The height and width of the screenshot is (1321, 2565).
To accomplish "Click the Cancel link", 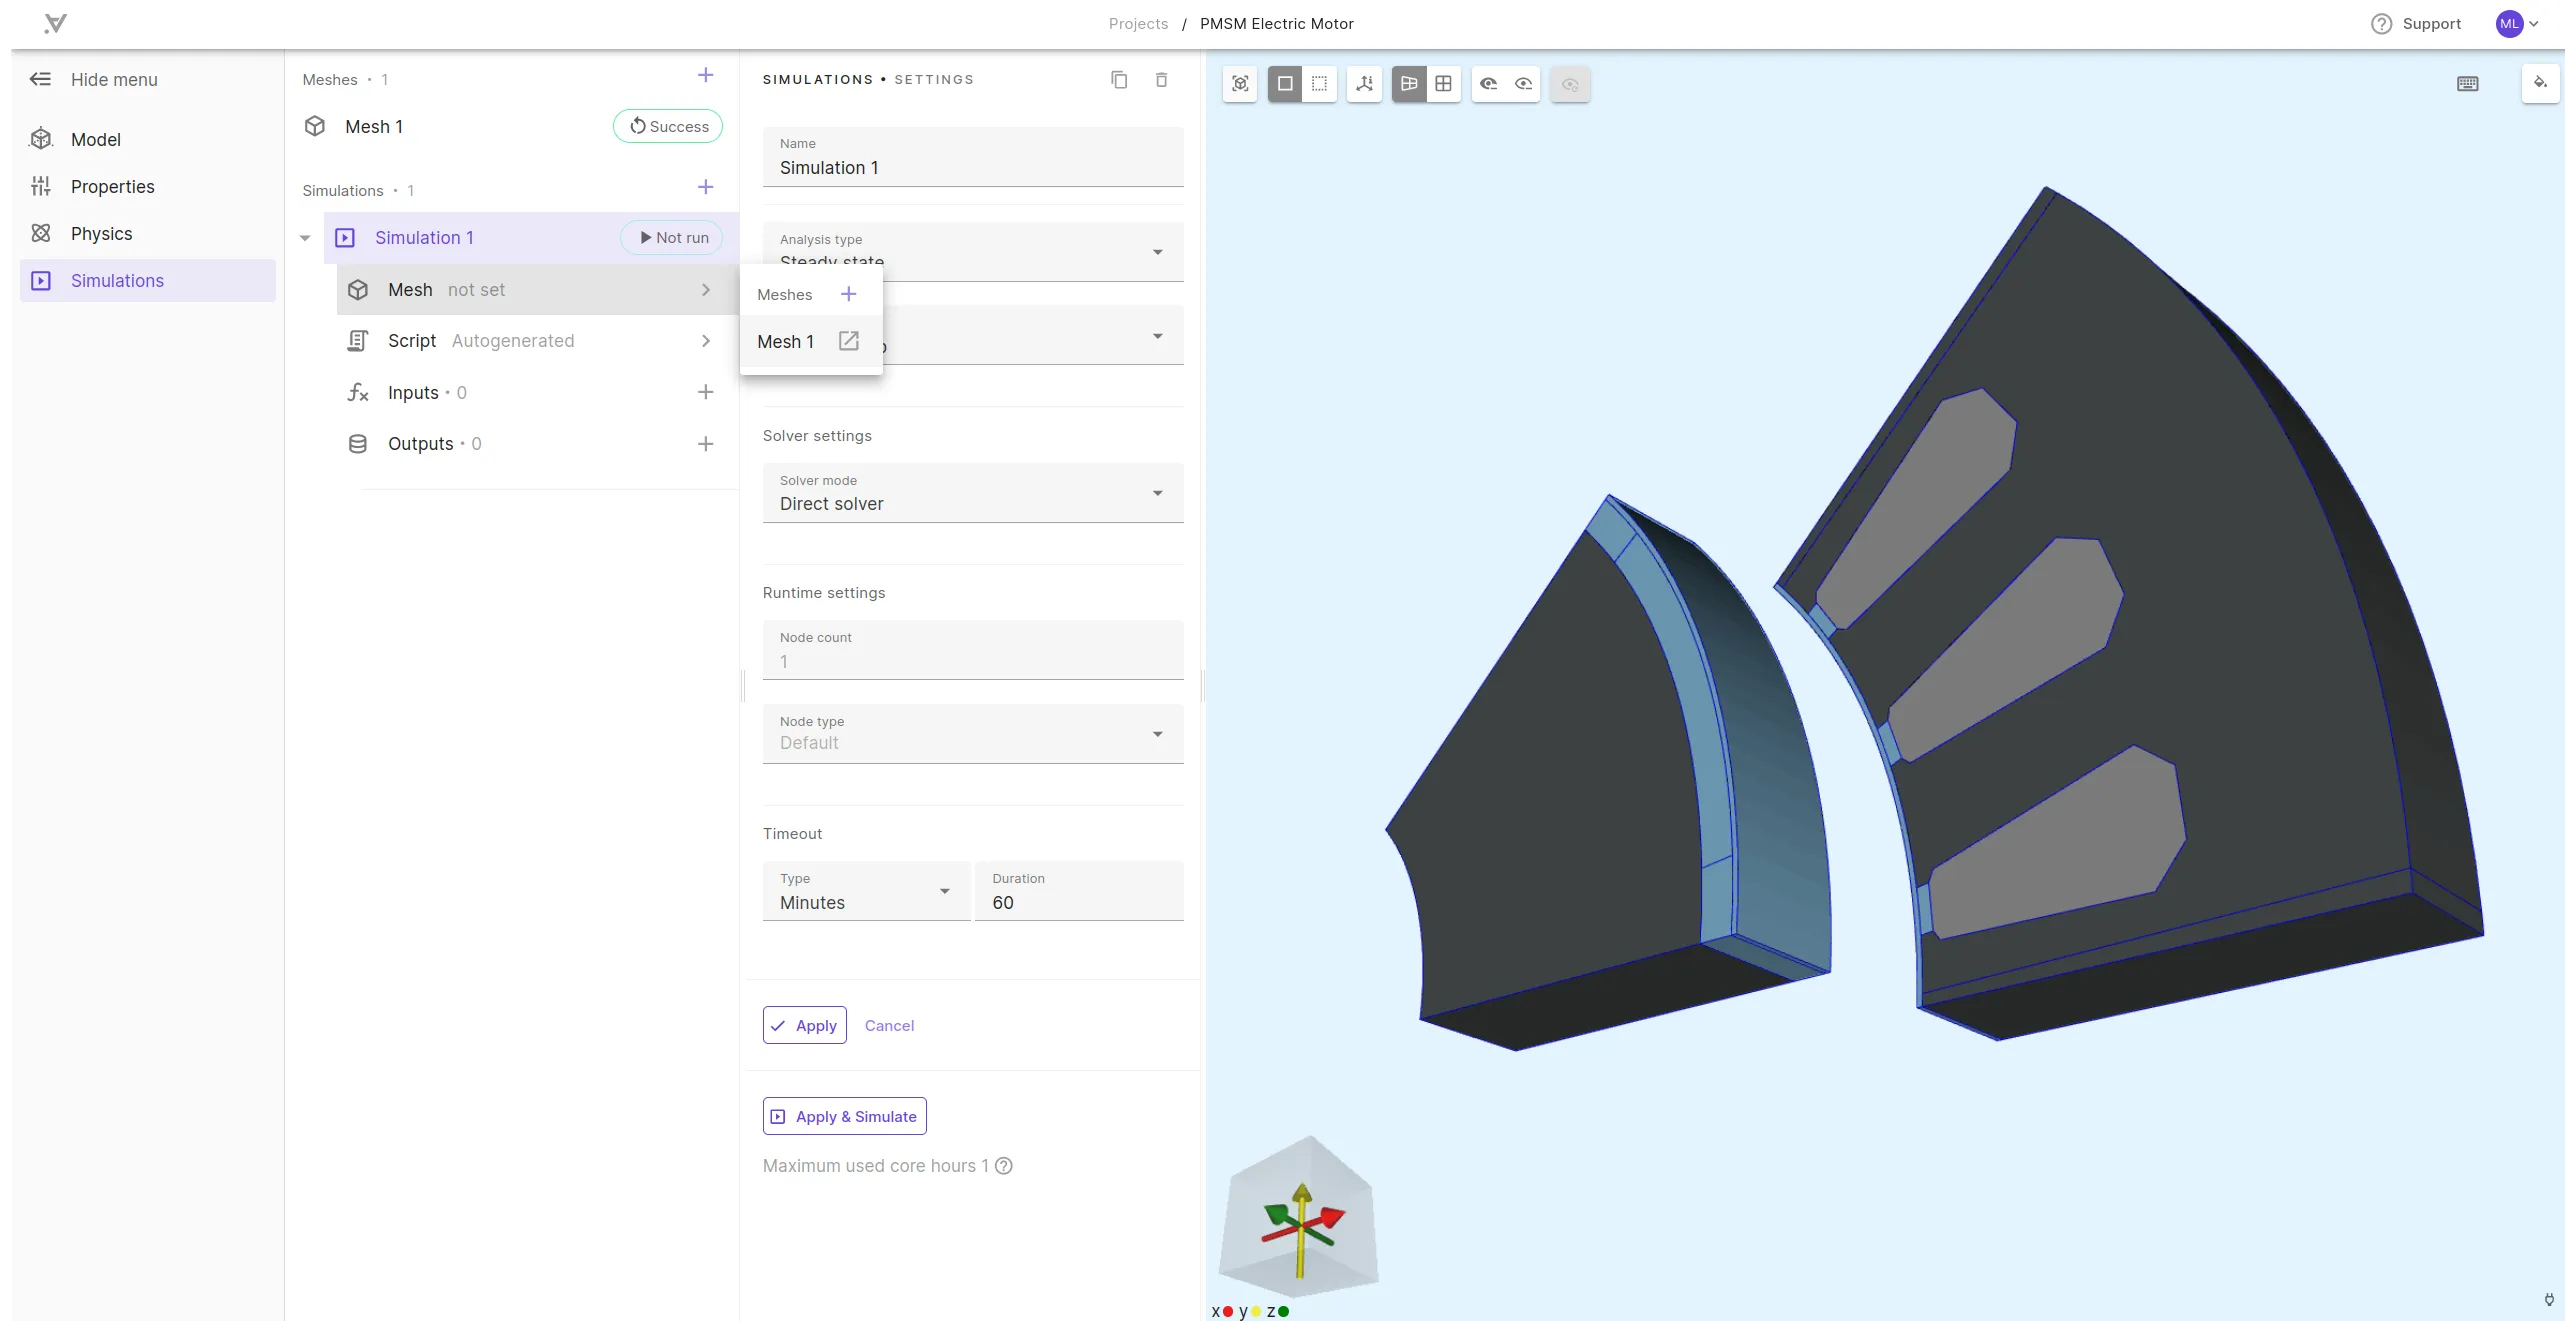I will 889,1025.
